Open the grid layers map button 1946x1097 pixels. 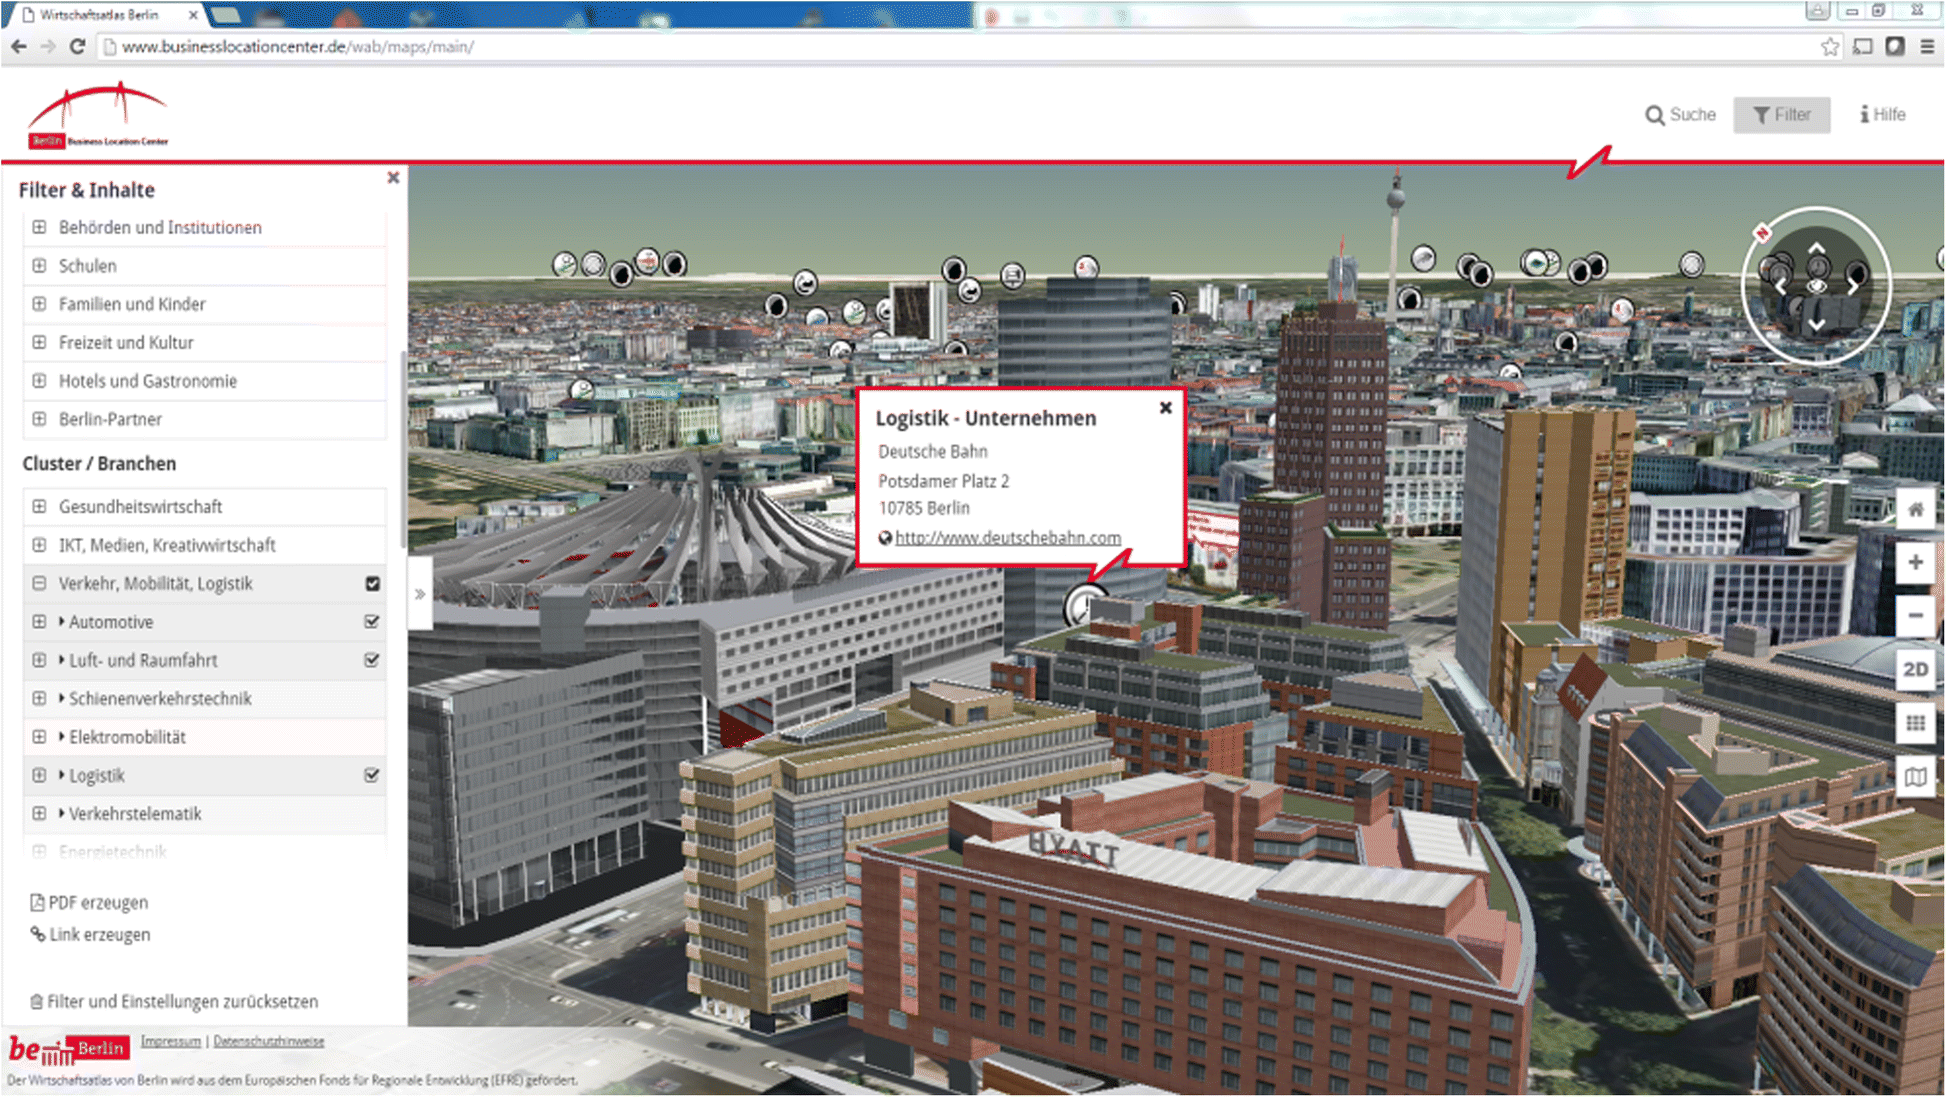point(1915,723)
